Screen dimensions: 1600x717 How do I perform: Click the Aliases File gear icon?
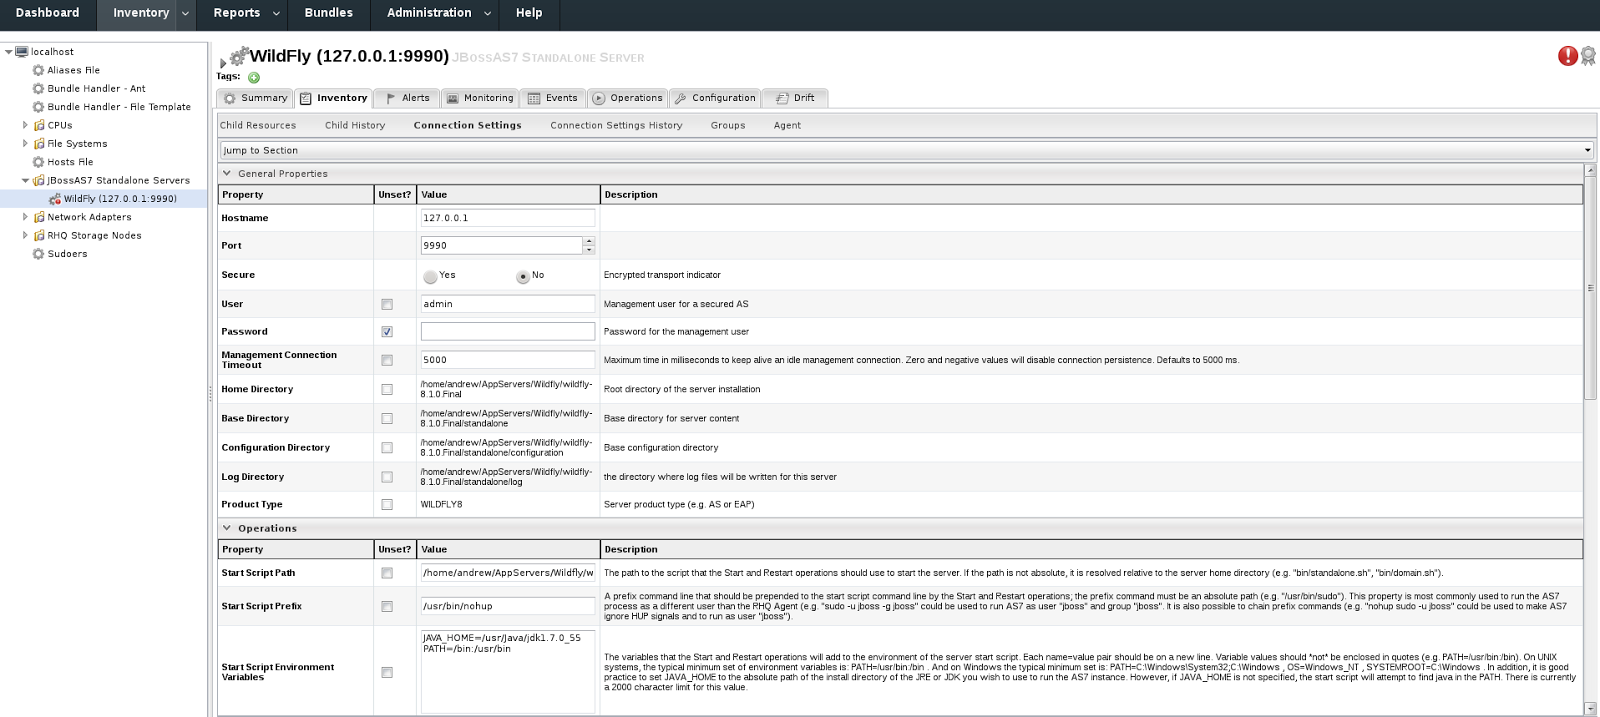click(38, 70)
